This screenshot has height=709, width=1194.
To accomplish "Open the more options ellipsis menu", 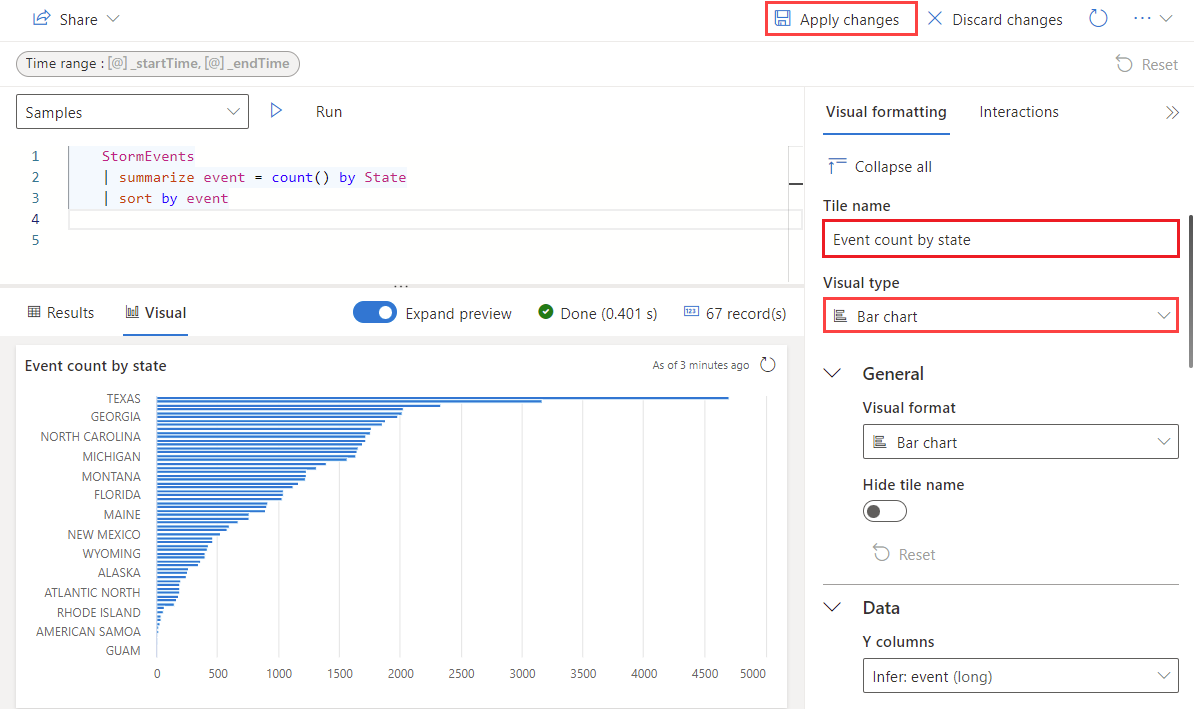I will 1142,18.
